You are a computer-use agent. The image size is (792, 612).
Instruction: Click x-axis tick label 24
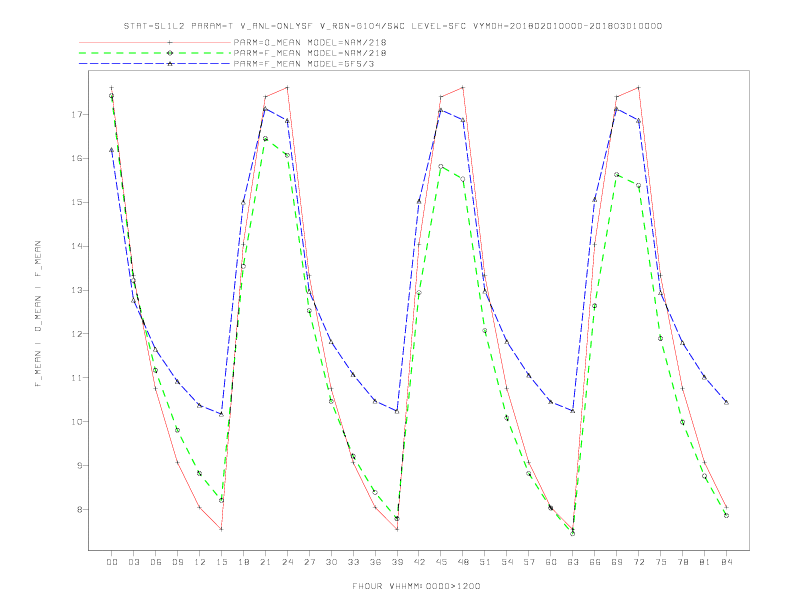click(287, 562)
